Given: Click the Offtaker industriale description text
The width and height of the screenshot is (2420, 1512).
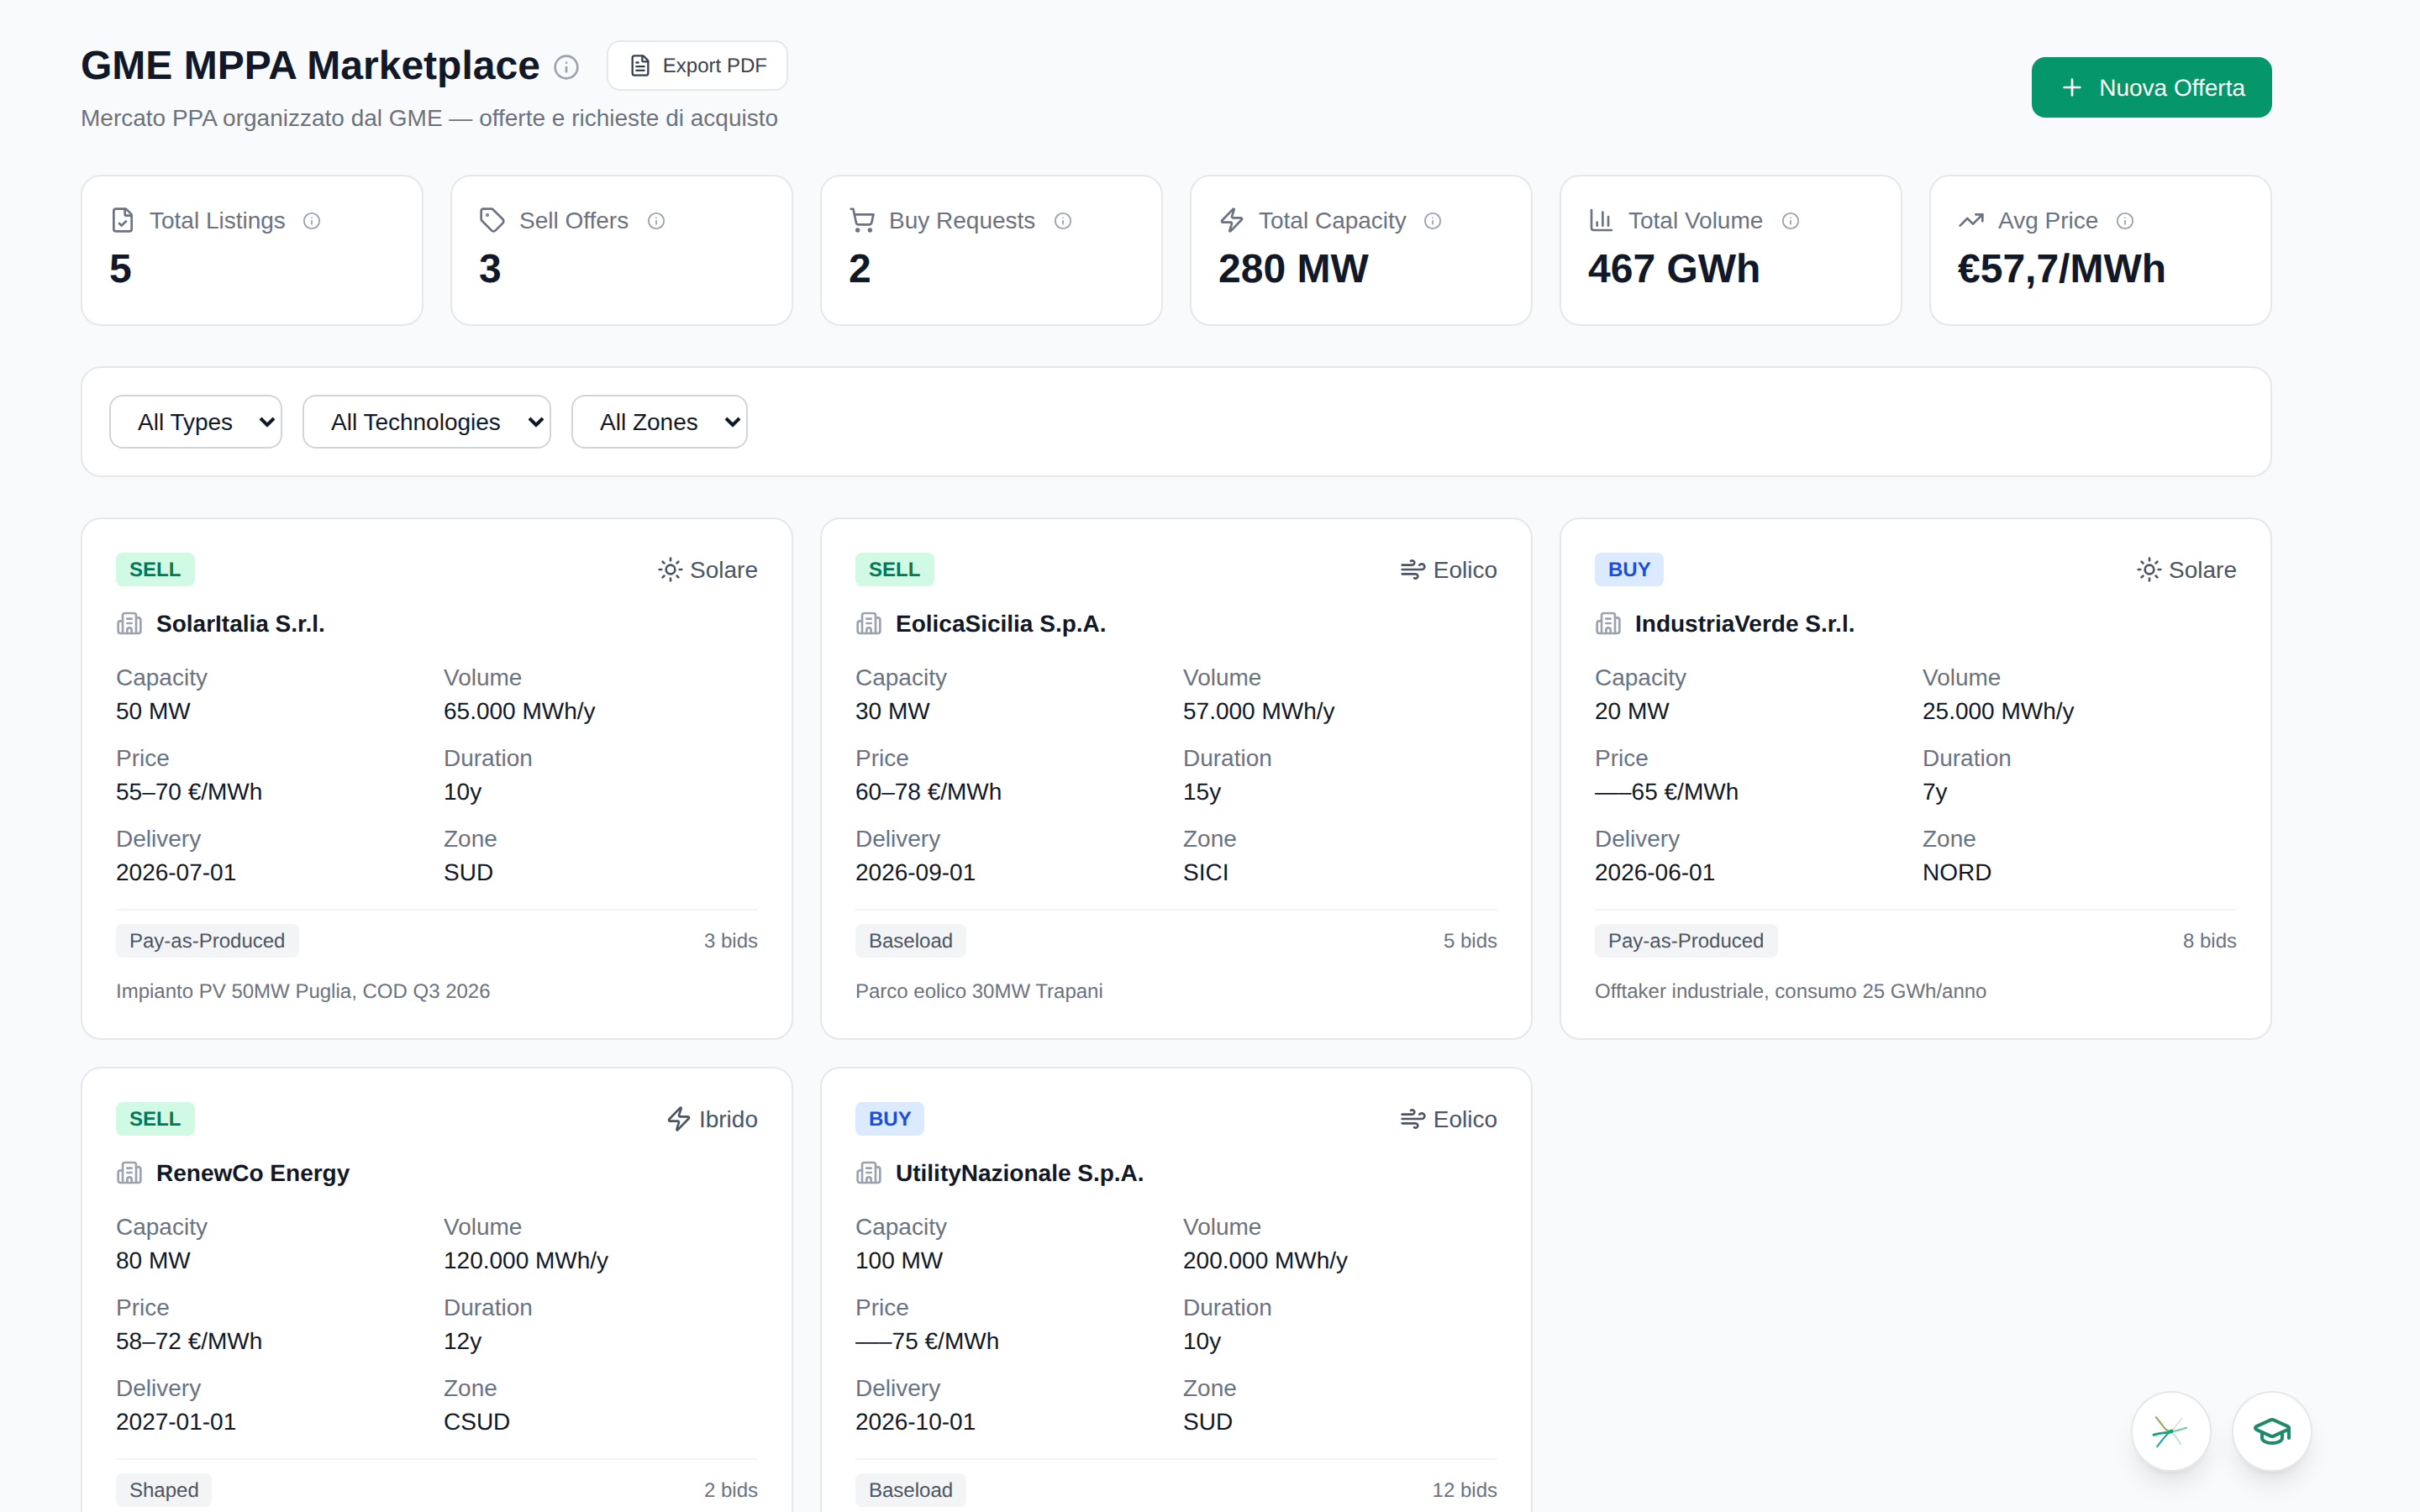Looking at the screenshot, I should tap(1790, 991).
